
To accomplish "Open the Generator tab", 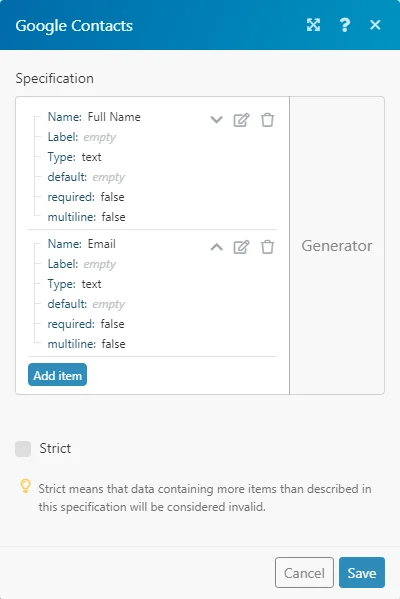I will point(337,246).
